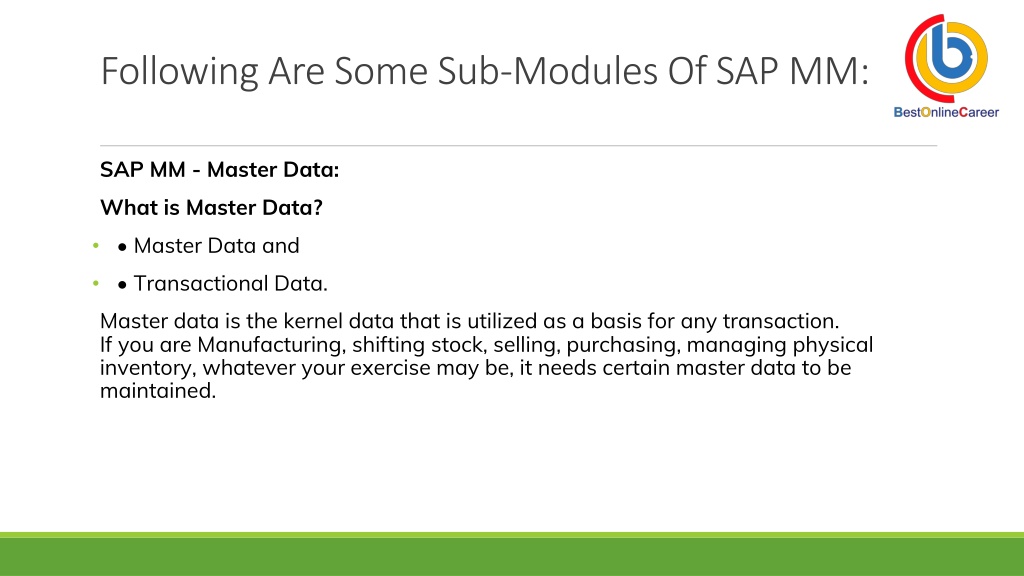Click the green bullet beside Master Data and

click(96, 246)
